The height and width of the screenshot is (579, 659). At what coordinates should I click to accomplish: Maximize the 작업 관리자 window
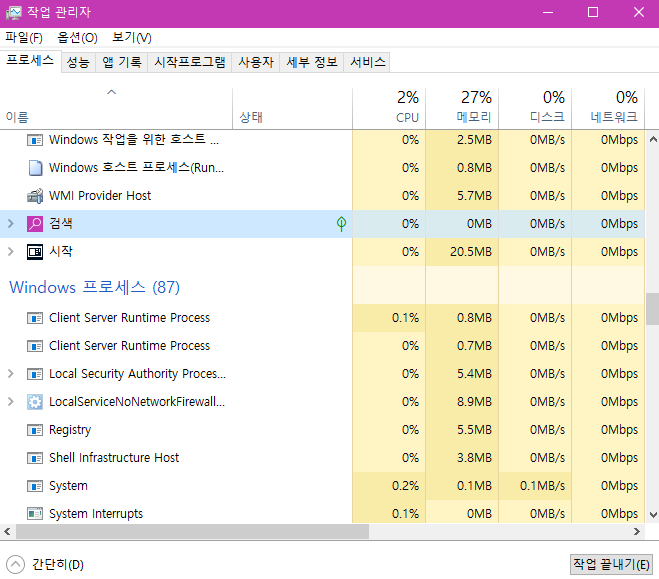pyautogui.click(x=593, y=13)
